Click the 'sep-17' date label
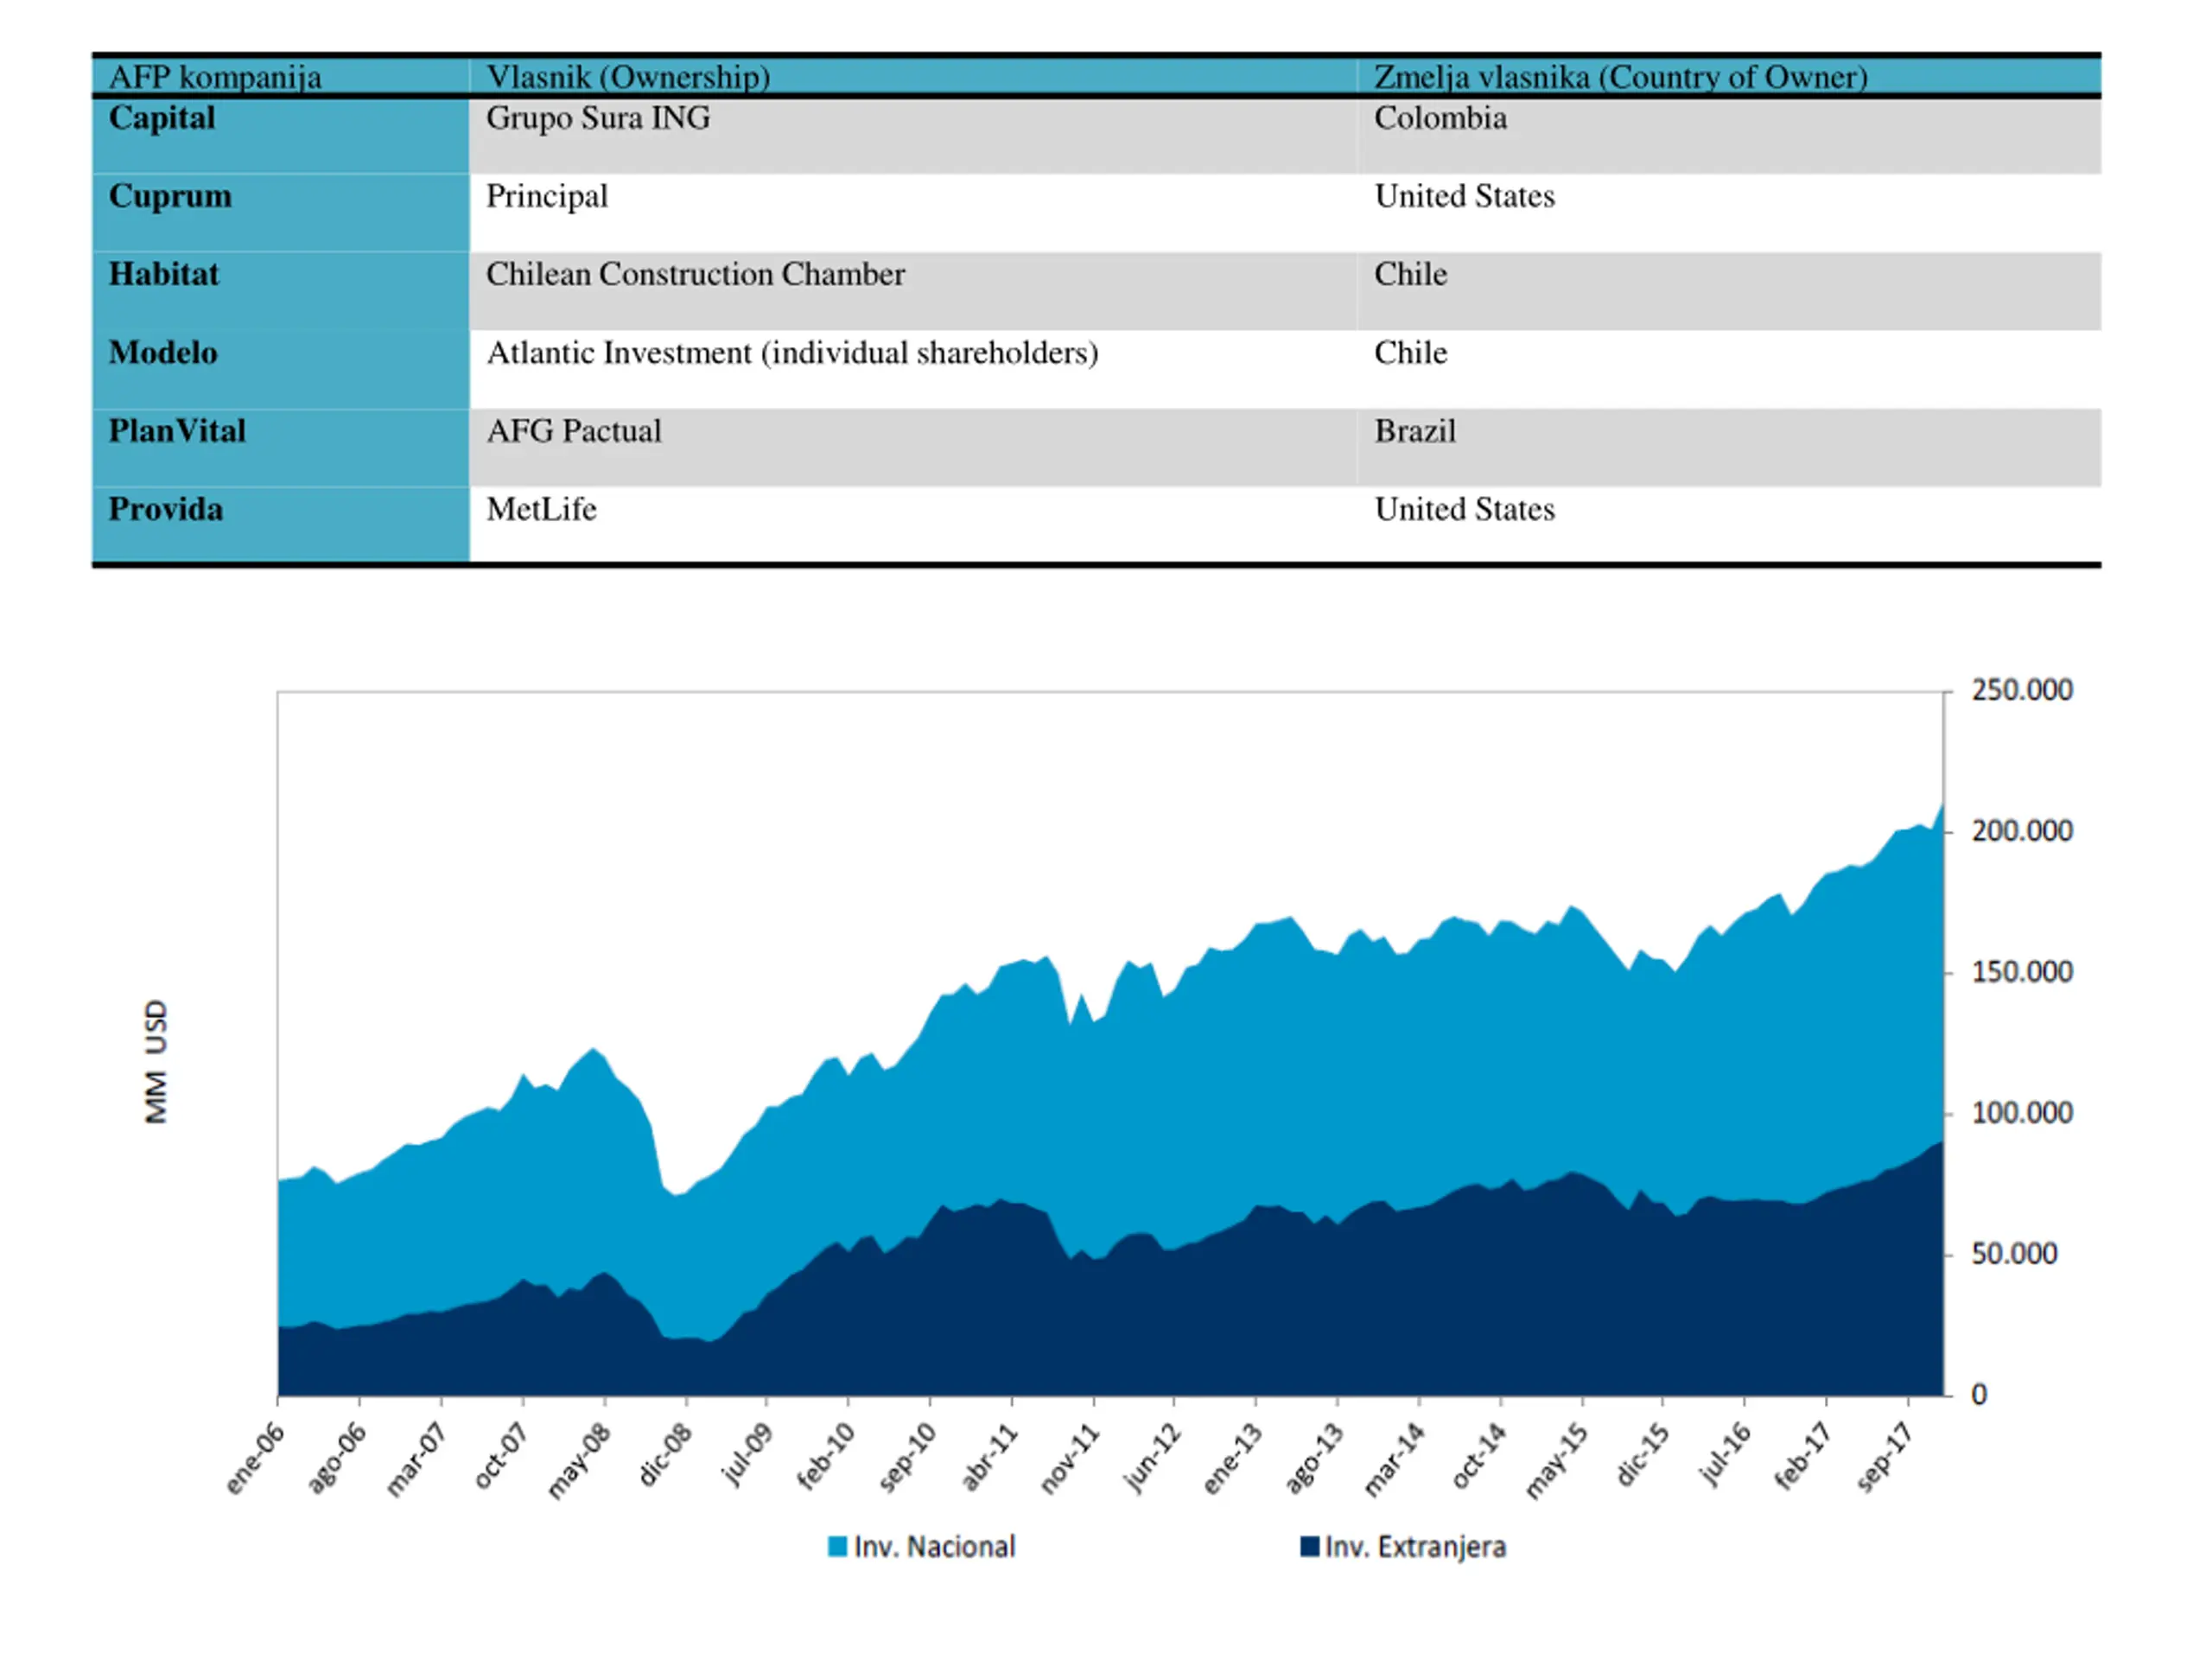This screenshot has width=2212, height=1659. [x=1885, y=1458]
